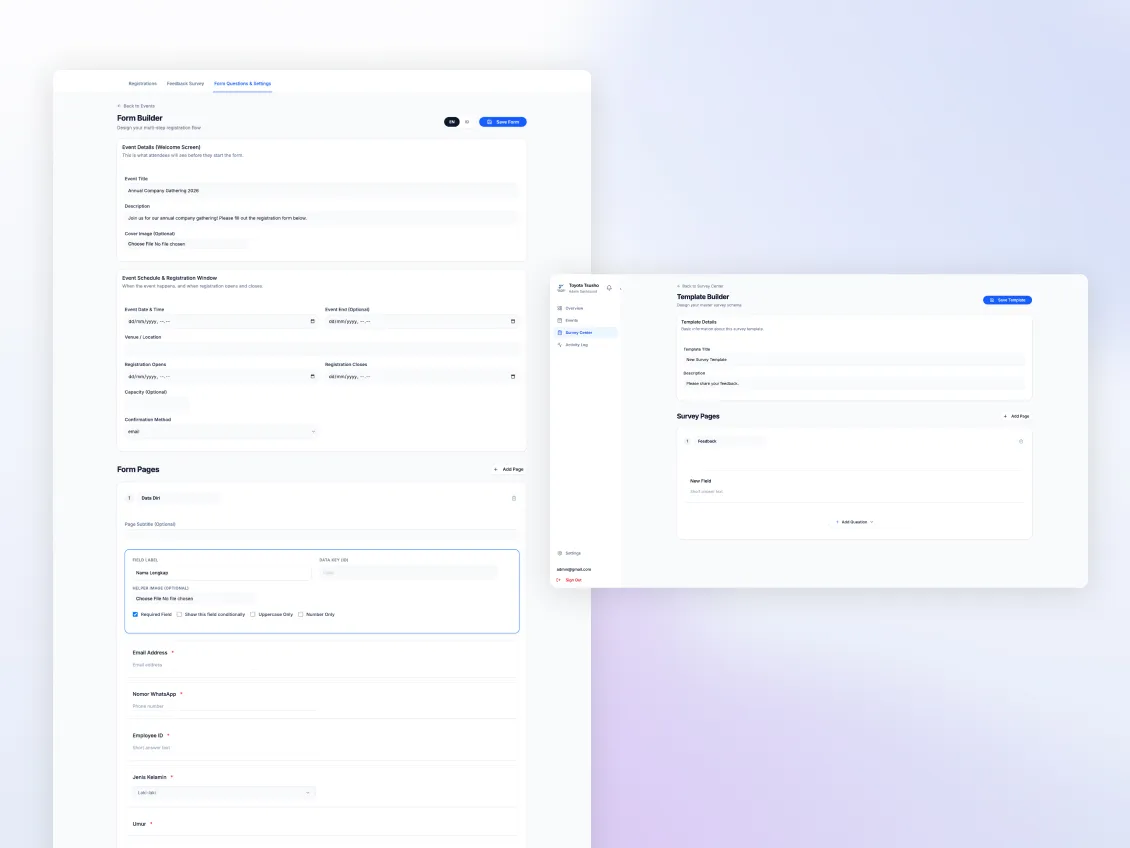Switch form language to EN
The width and height of the screenshot is (1130, 848).
452,122
